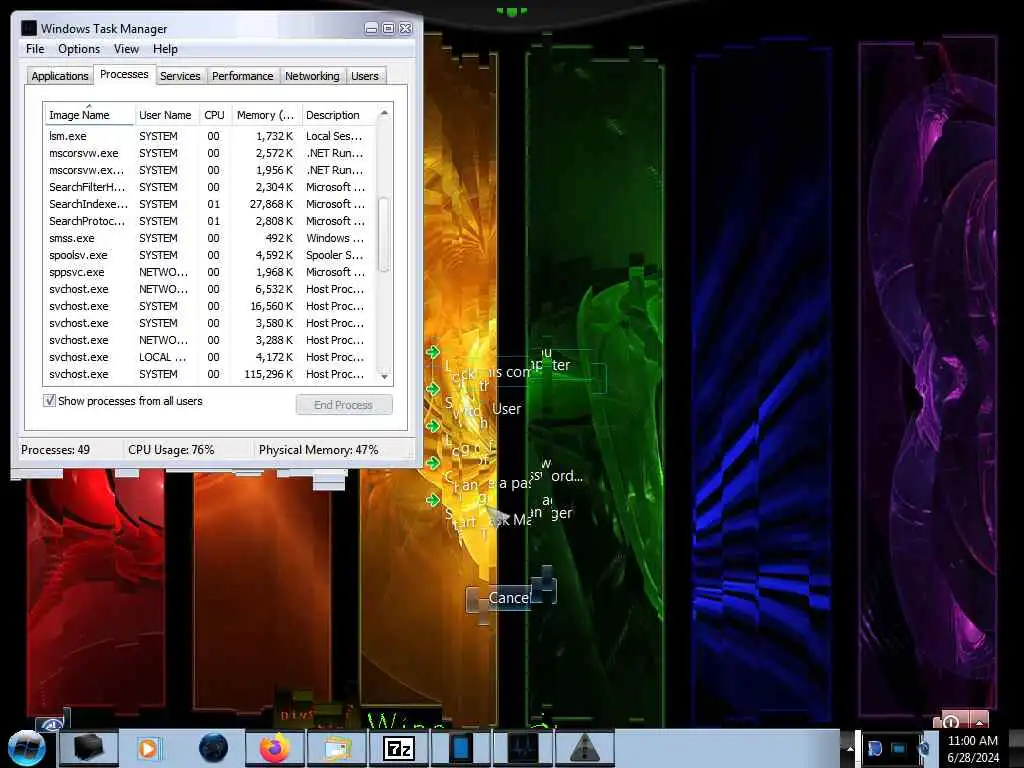The width and height of the screenshot is (1024, 768).
Task: Click the process list scroll up arrow
Action: point(384,114)
